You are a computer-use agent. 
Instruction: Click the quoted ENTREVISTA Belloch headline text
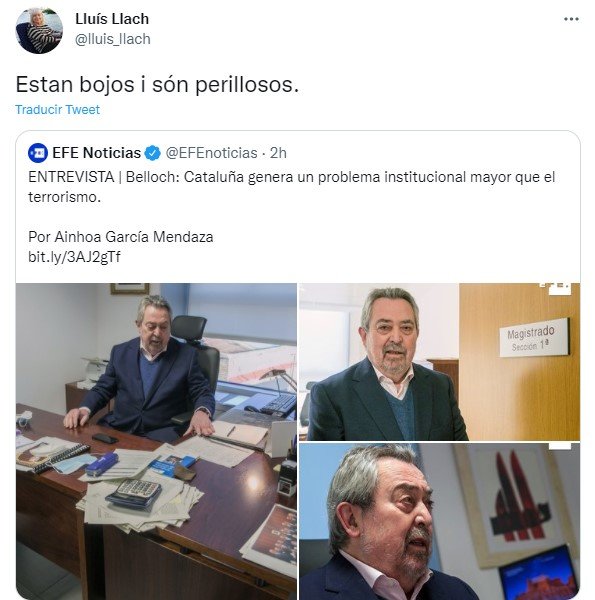291,187
